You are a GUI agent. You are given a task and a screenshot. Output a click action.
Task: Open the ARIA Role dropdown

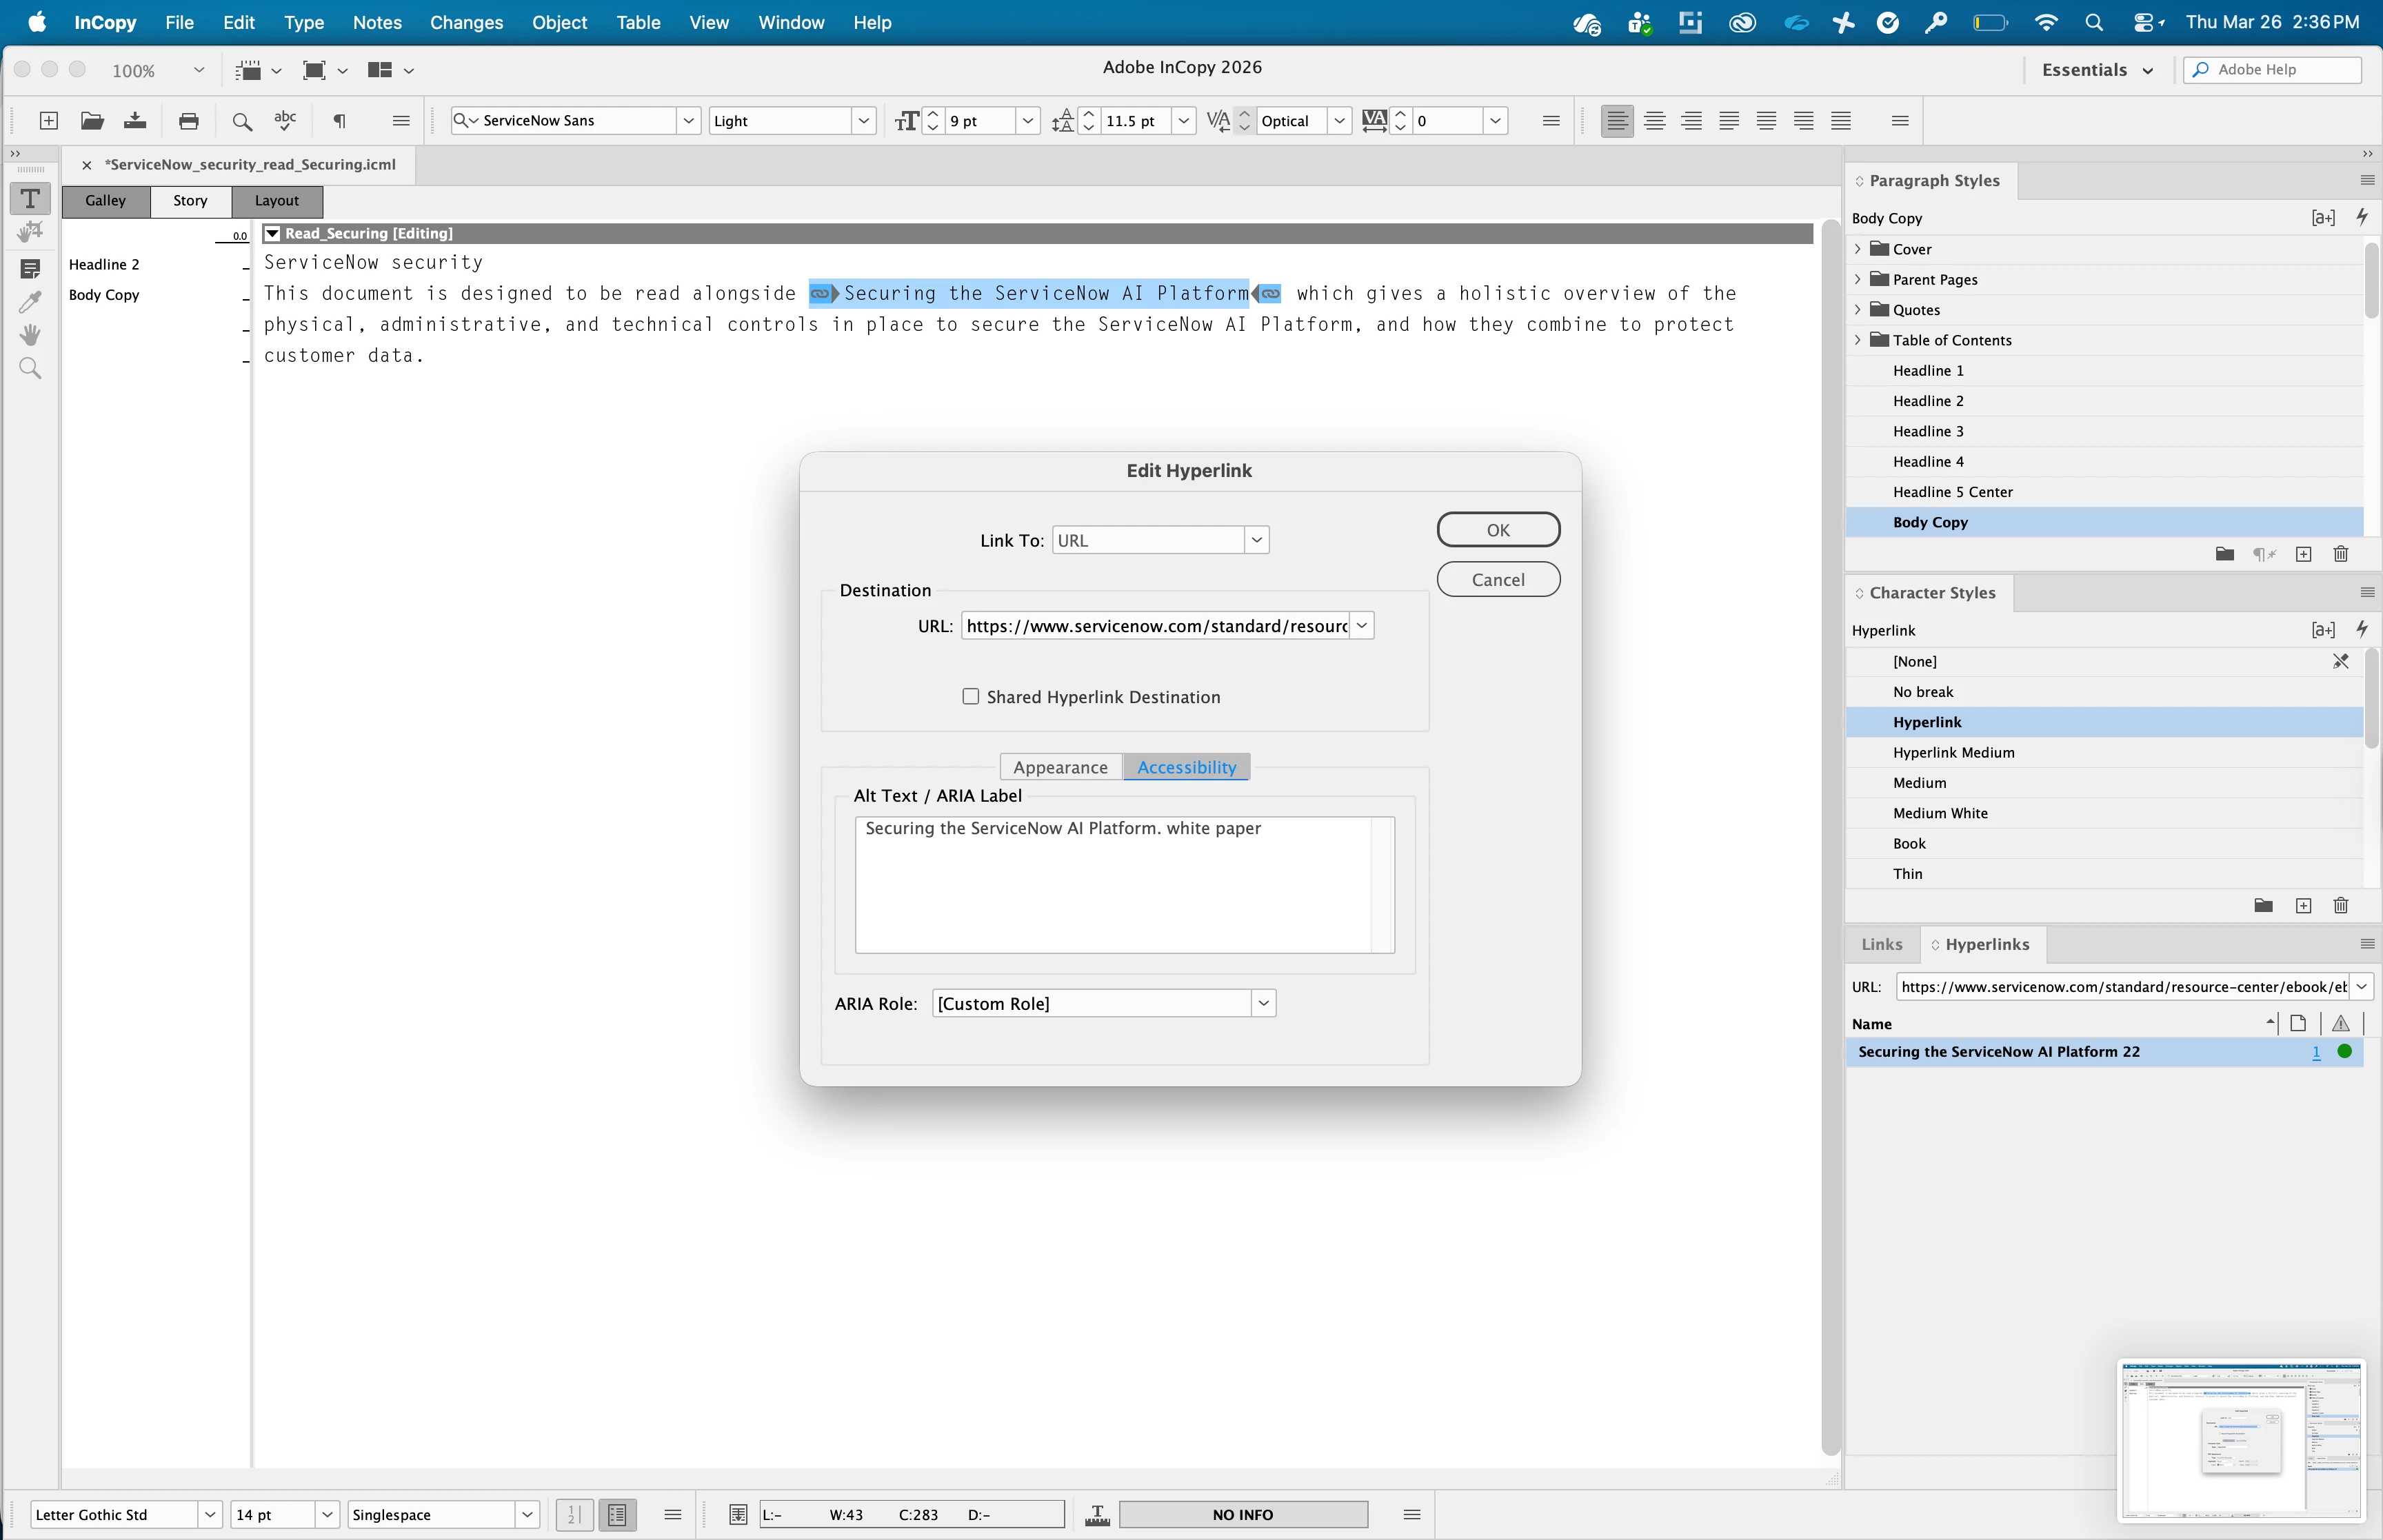[1263, 1003]
